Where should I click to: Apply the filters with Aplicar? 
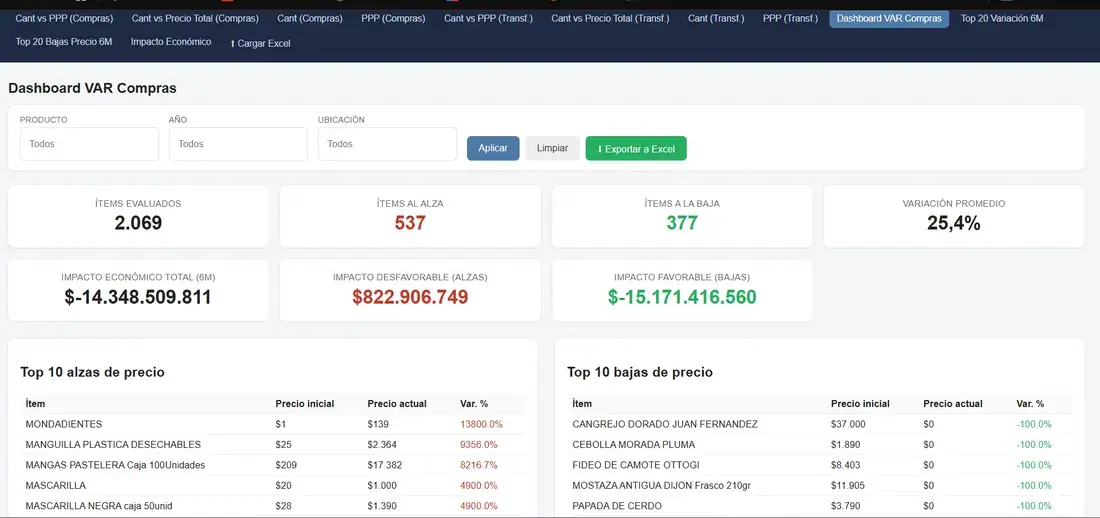point(493,148)
